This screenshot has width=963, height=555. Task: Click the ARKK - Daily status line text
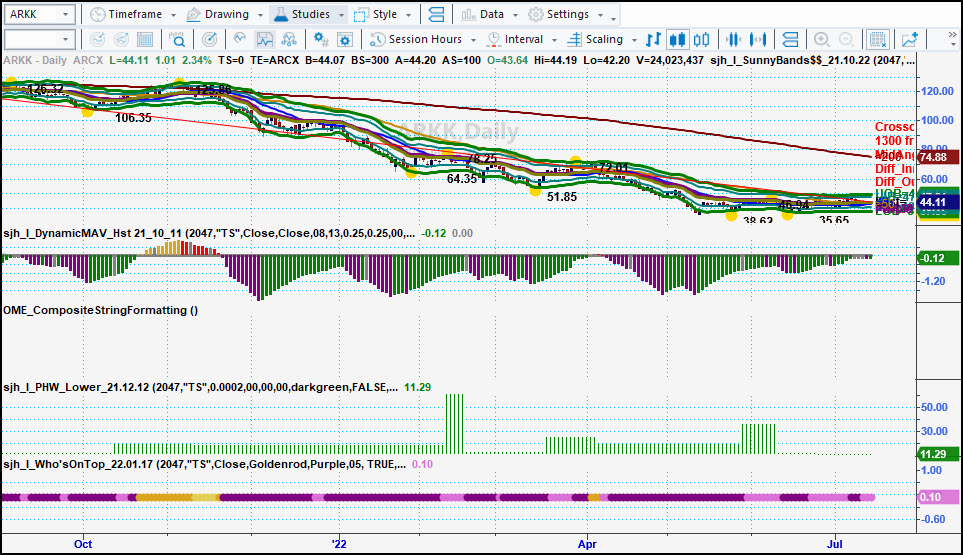(x=35, y=60)
